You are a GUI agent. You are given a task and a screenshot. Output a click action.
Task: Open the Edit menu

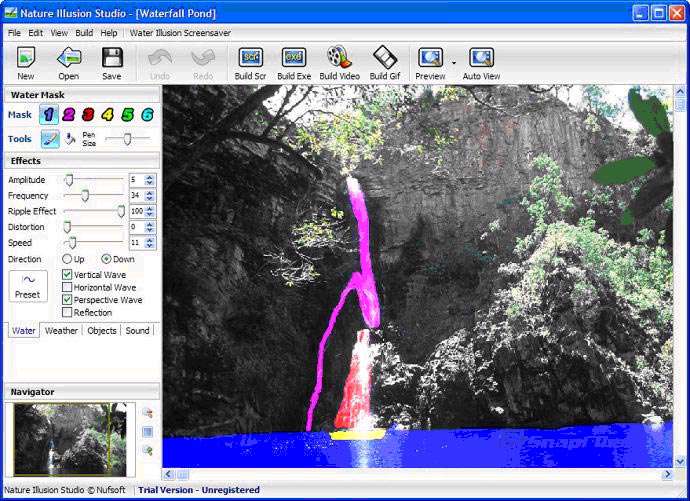pyautogui.click(x=36, y=33)
